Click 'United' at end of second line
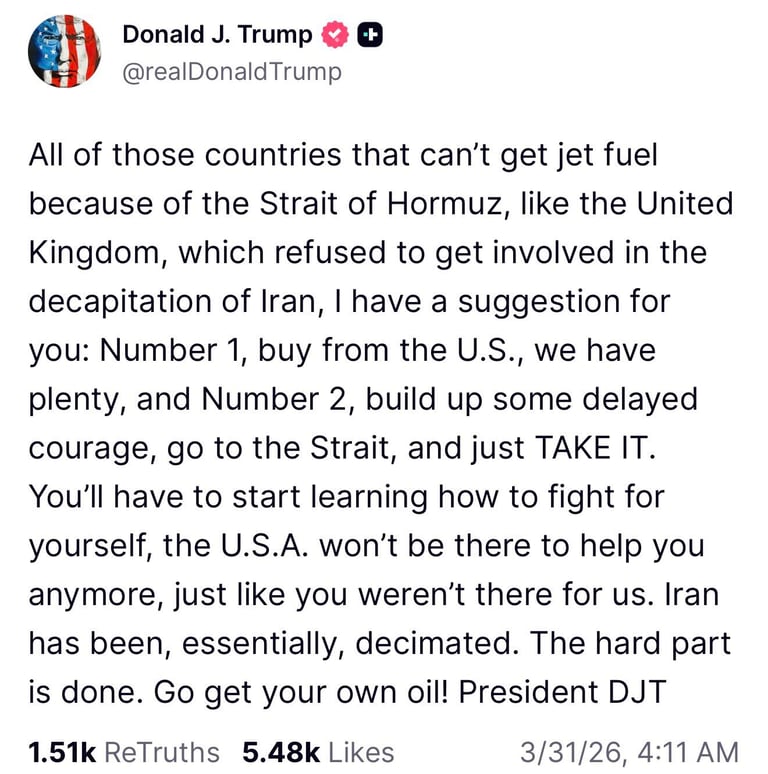This screenshot has height=774, width=768. (x=684, y=204)
